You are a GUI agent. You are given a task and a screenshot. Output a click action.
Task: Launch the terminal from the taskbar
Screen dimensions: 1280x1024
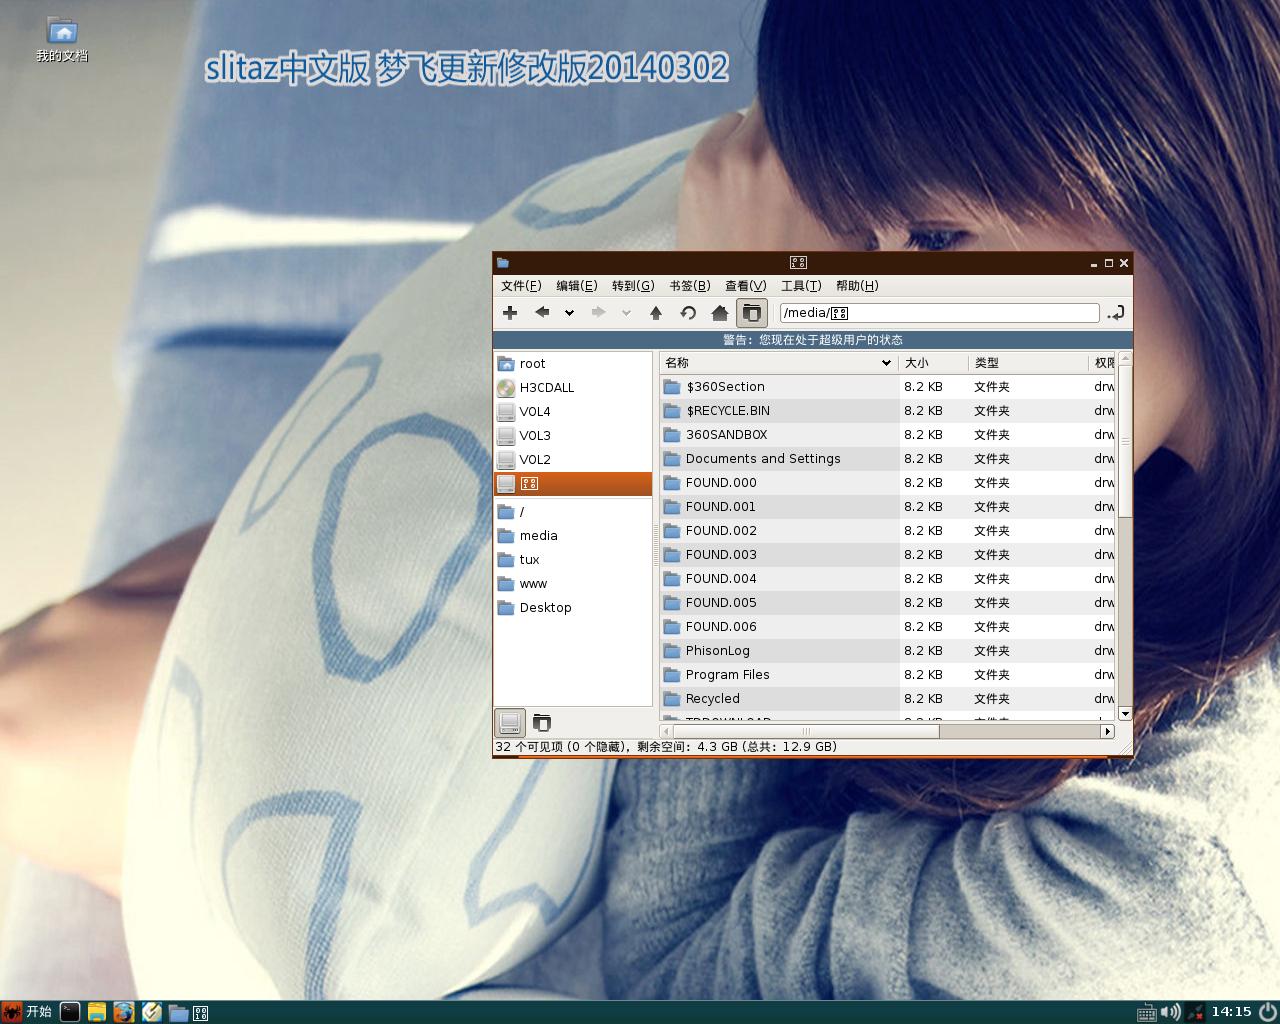[x=70, y=1012]
